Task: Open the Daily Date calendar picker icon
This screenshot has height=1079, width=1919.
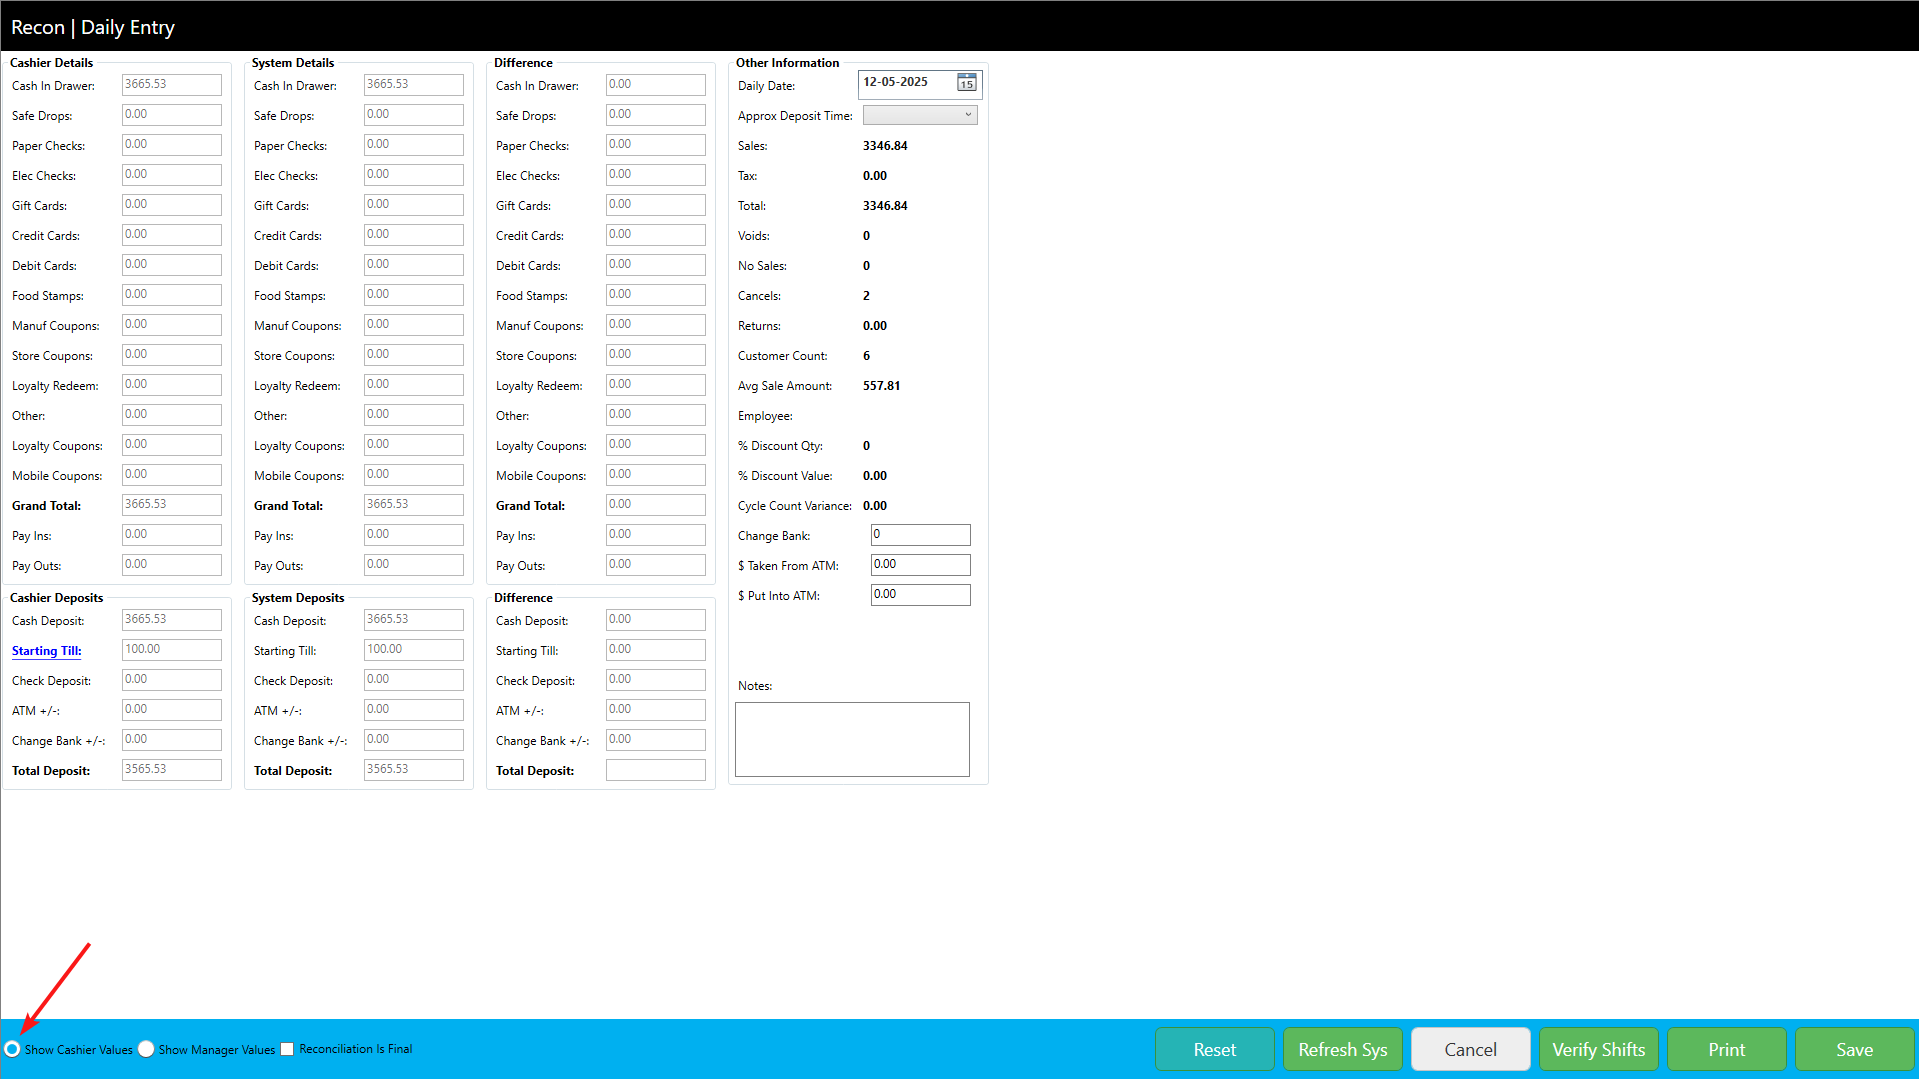Action: tap(966, 83)
